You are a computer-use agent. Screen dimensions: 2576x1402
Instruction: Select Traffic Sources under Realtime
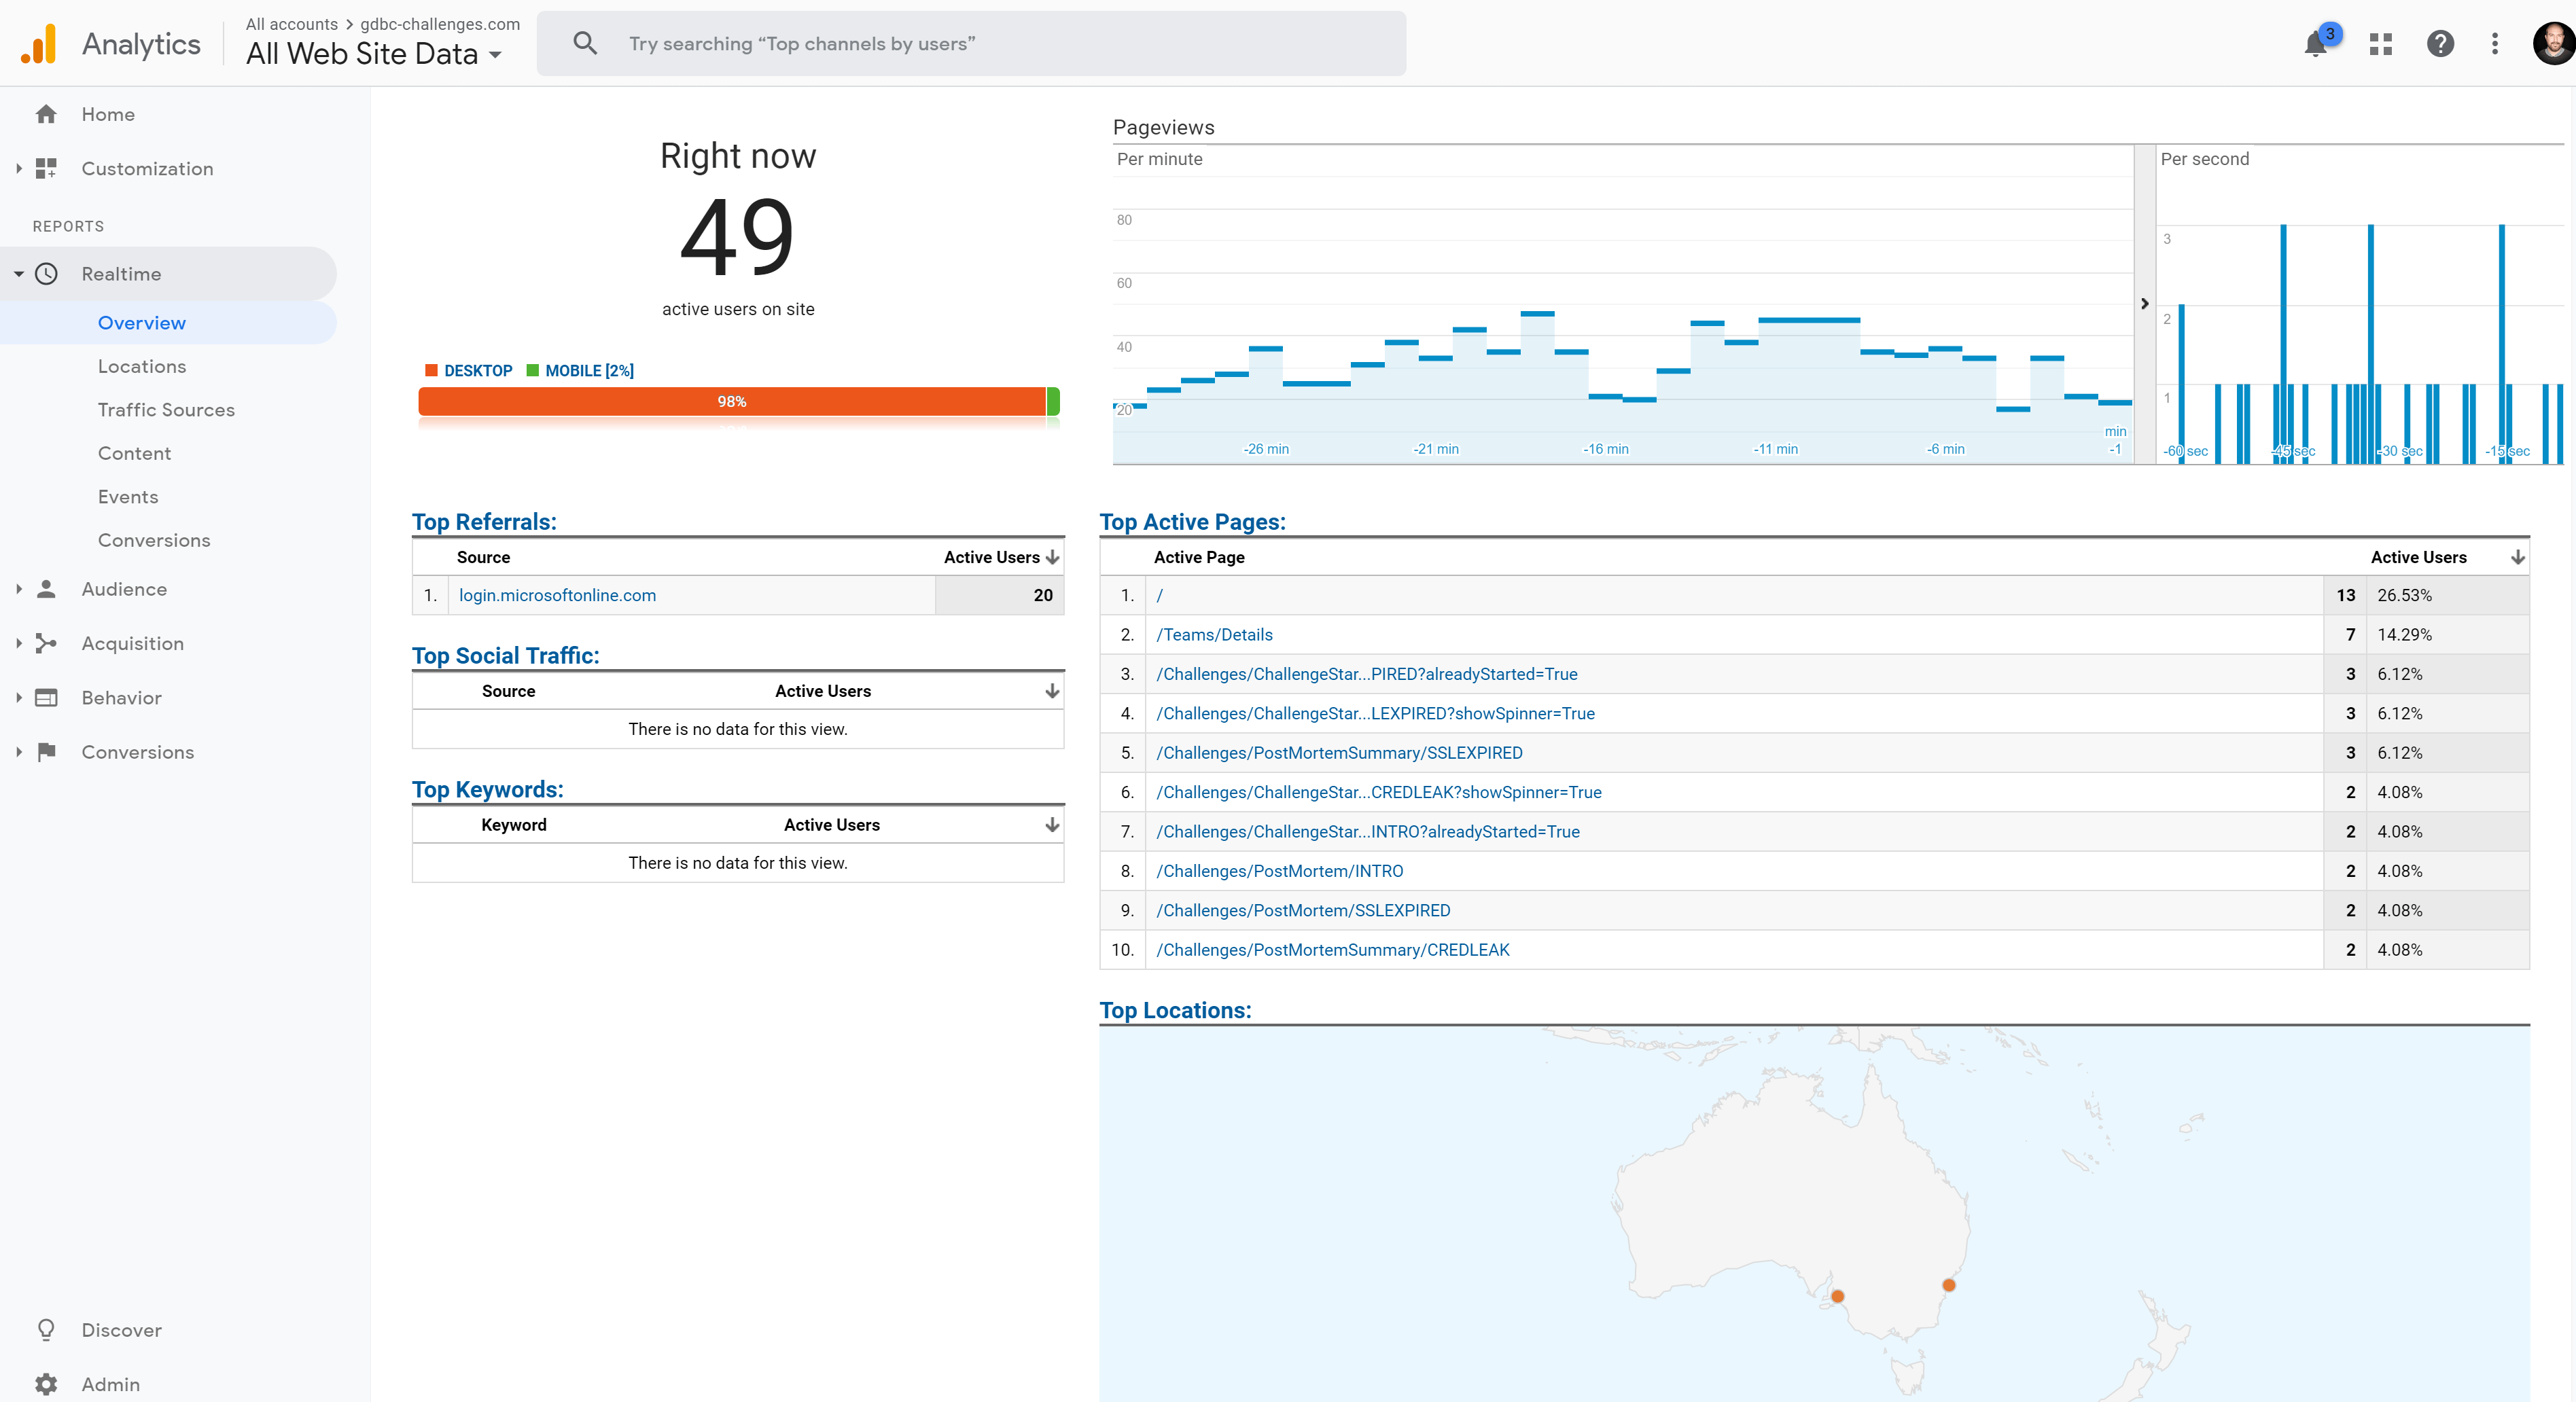[x=166, y=410]
